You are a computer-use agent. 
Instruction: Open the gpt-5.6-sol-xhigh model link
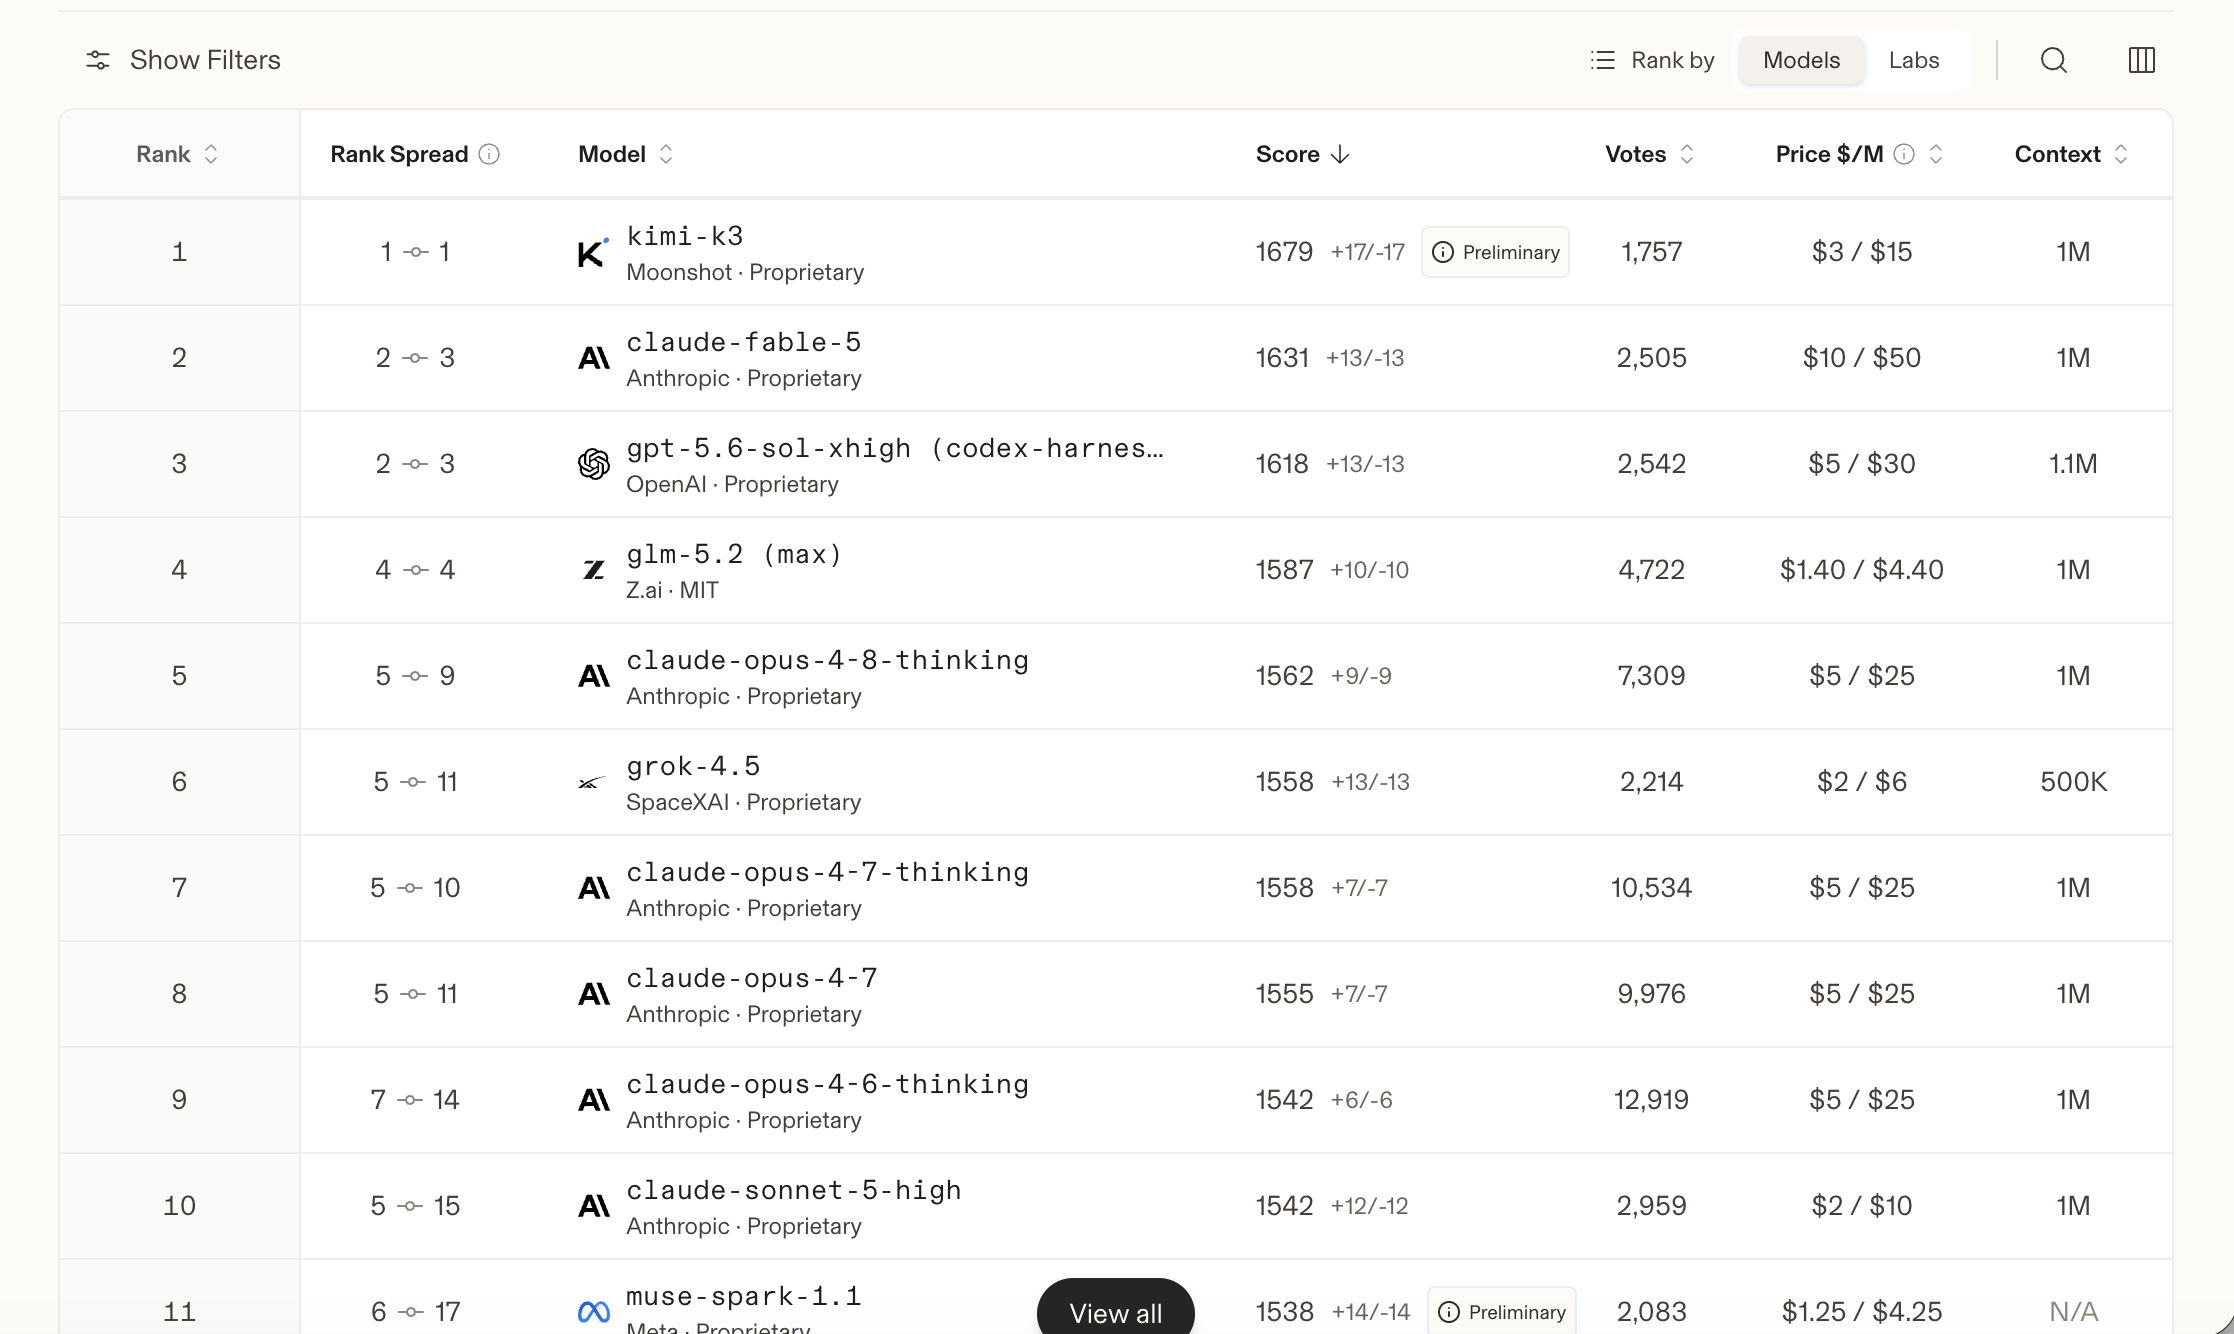[895, 448]
